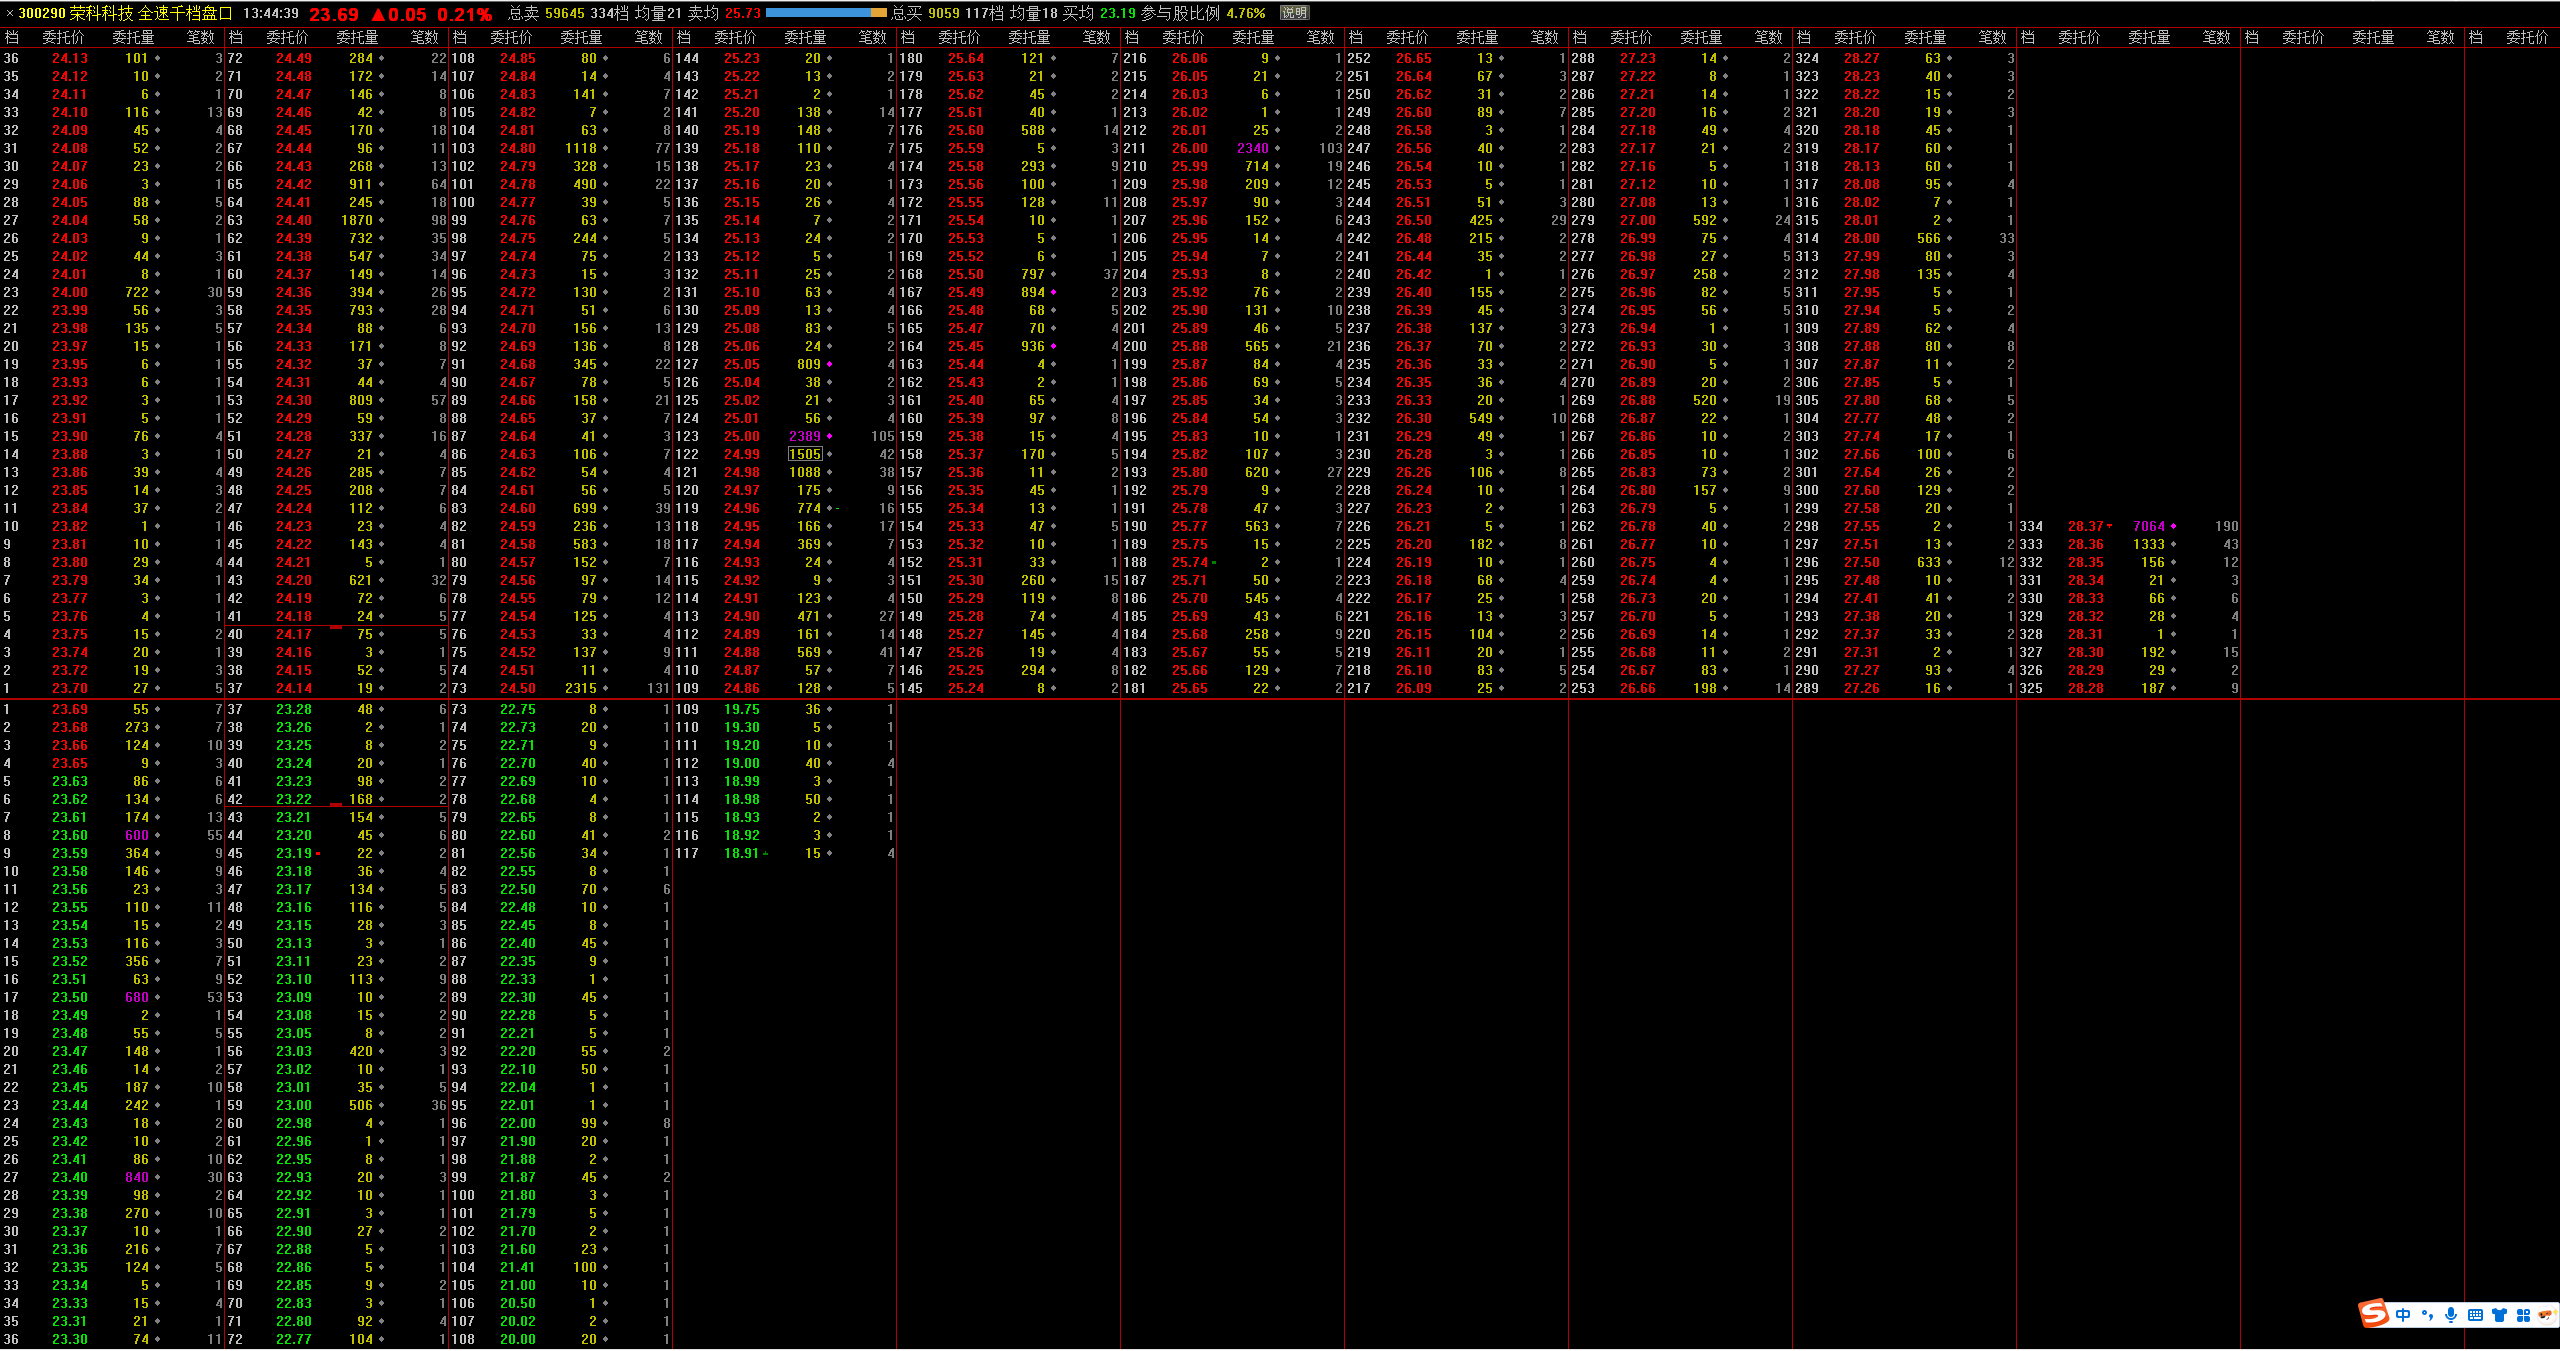Open the Sogou toolbox grid icon
This screenshot has height=1351, width=2560.
click(2523, 1315)
